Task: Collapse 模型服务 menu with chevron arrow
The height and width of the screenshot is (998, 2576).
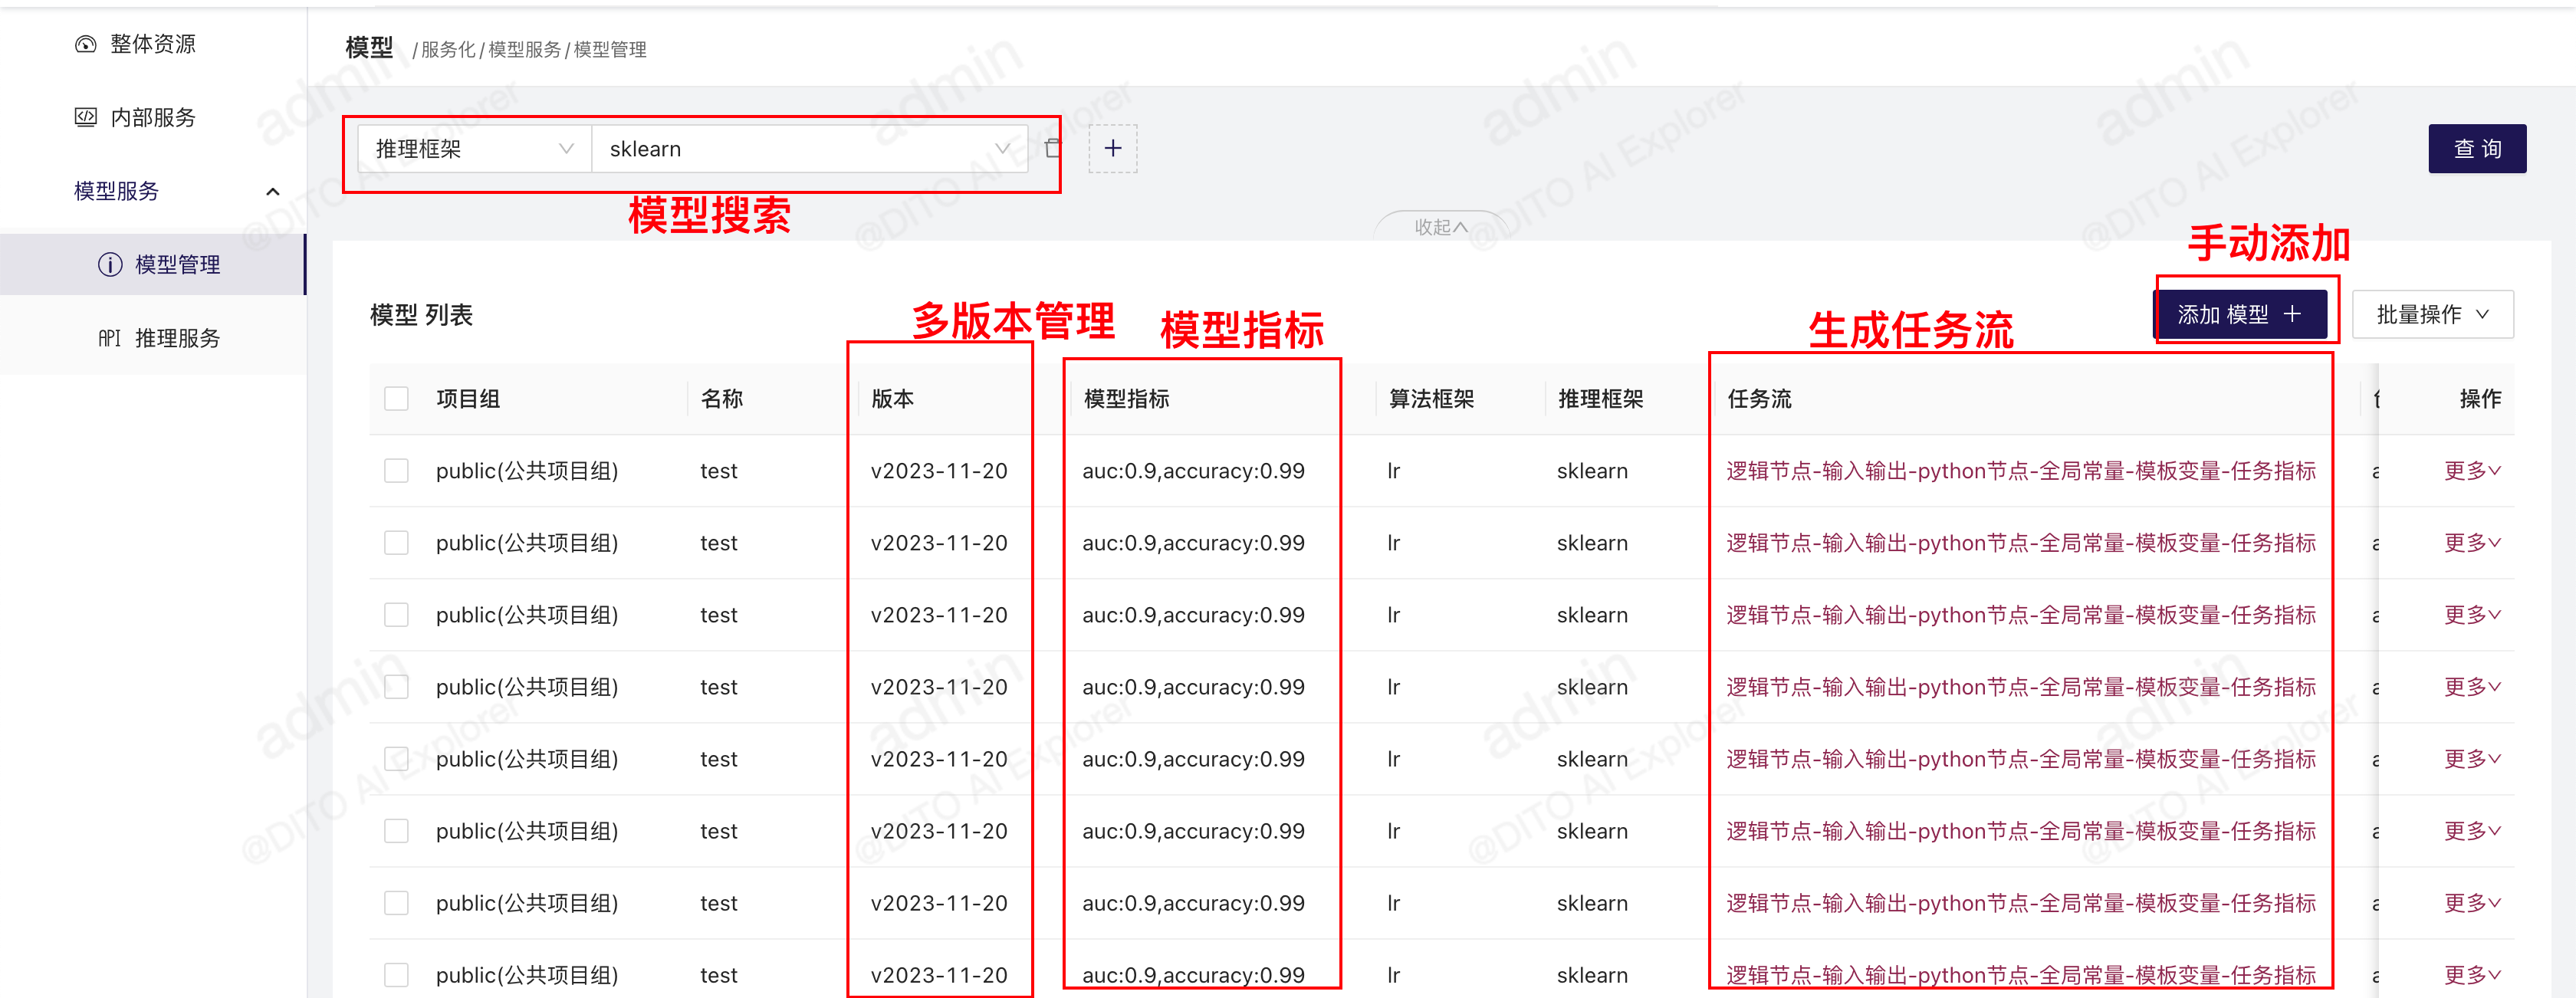Action: [x=272, y=191]
